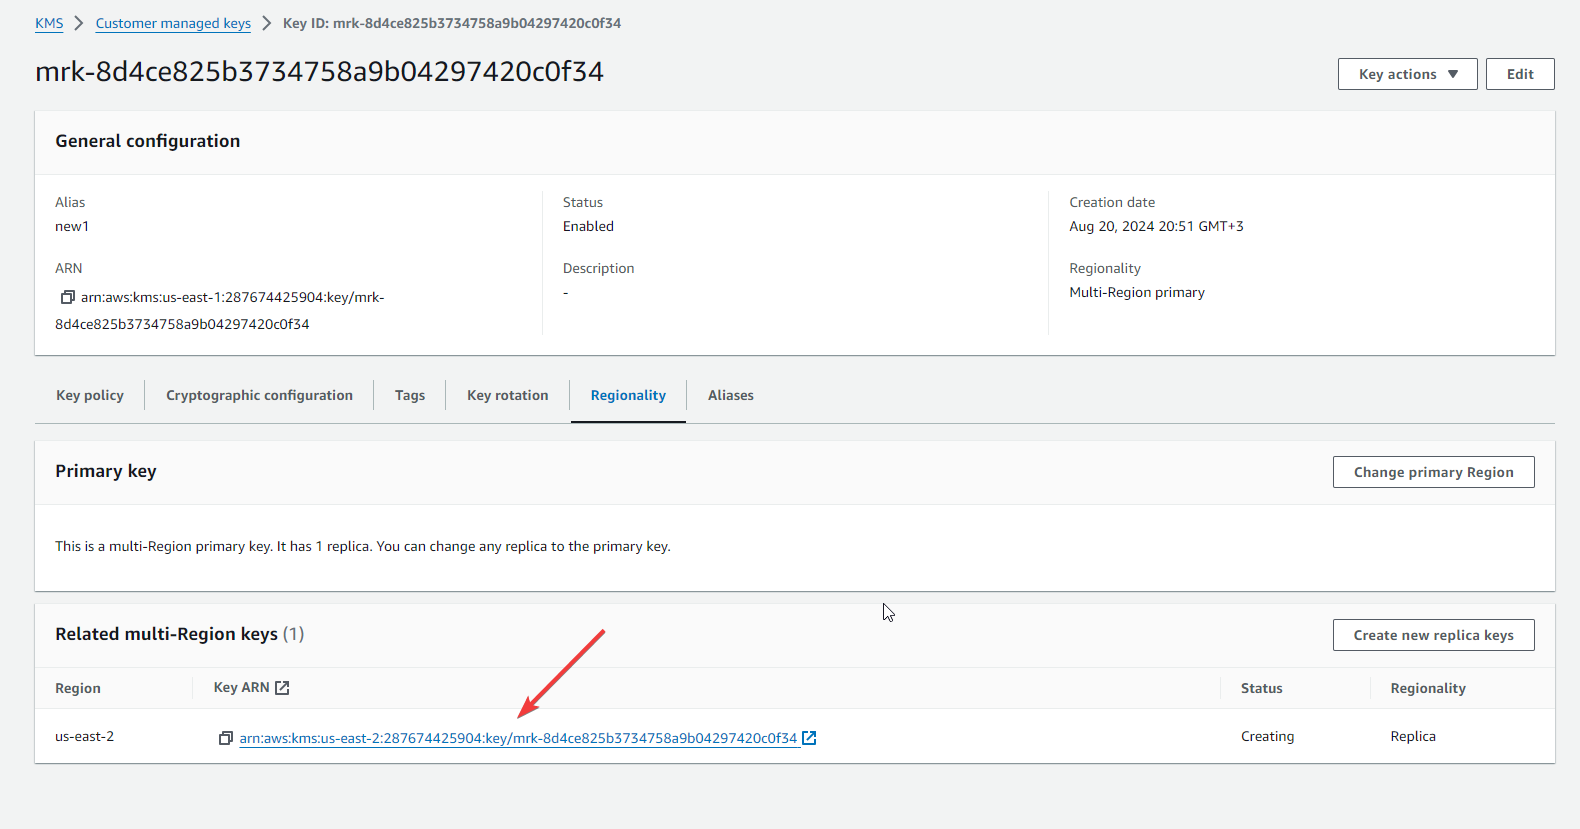Click the creation date Aug 20, 2024 value

point(1156,226)
